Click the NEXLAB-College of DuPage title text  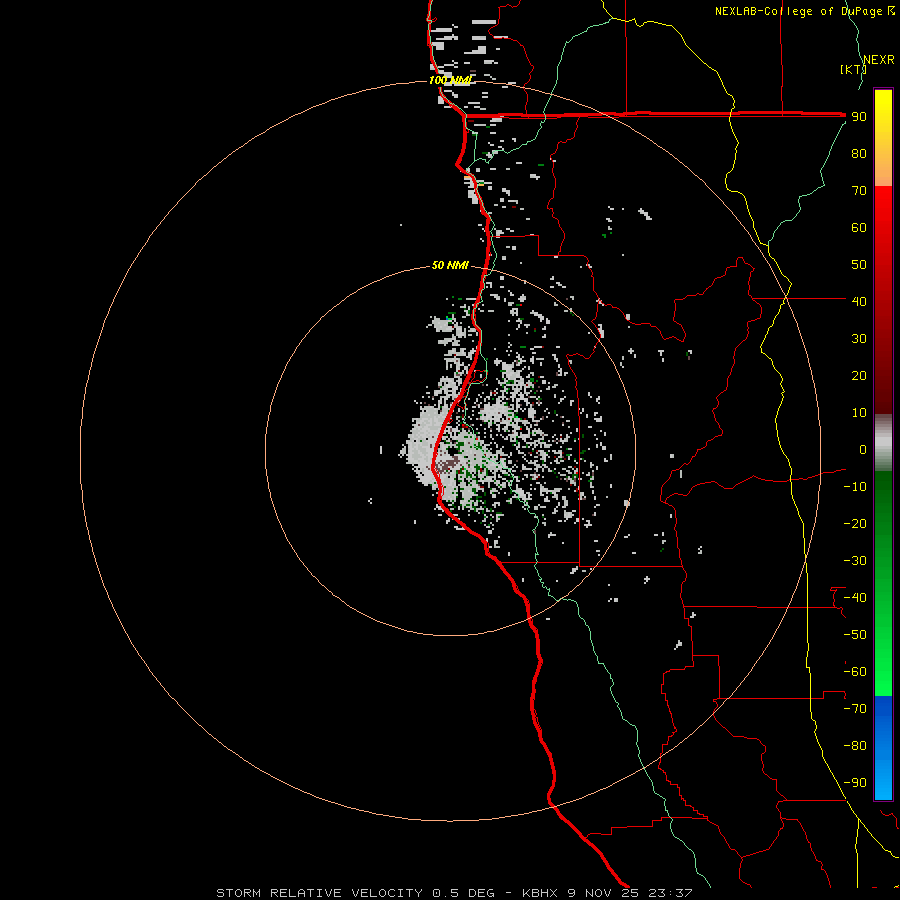804,11
